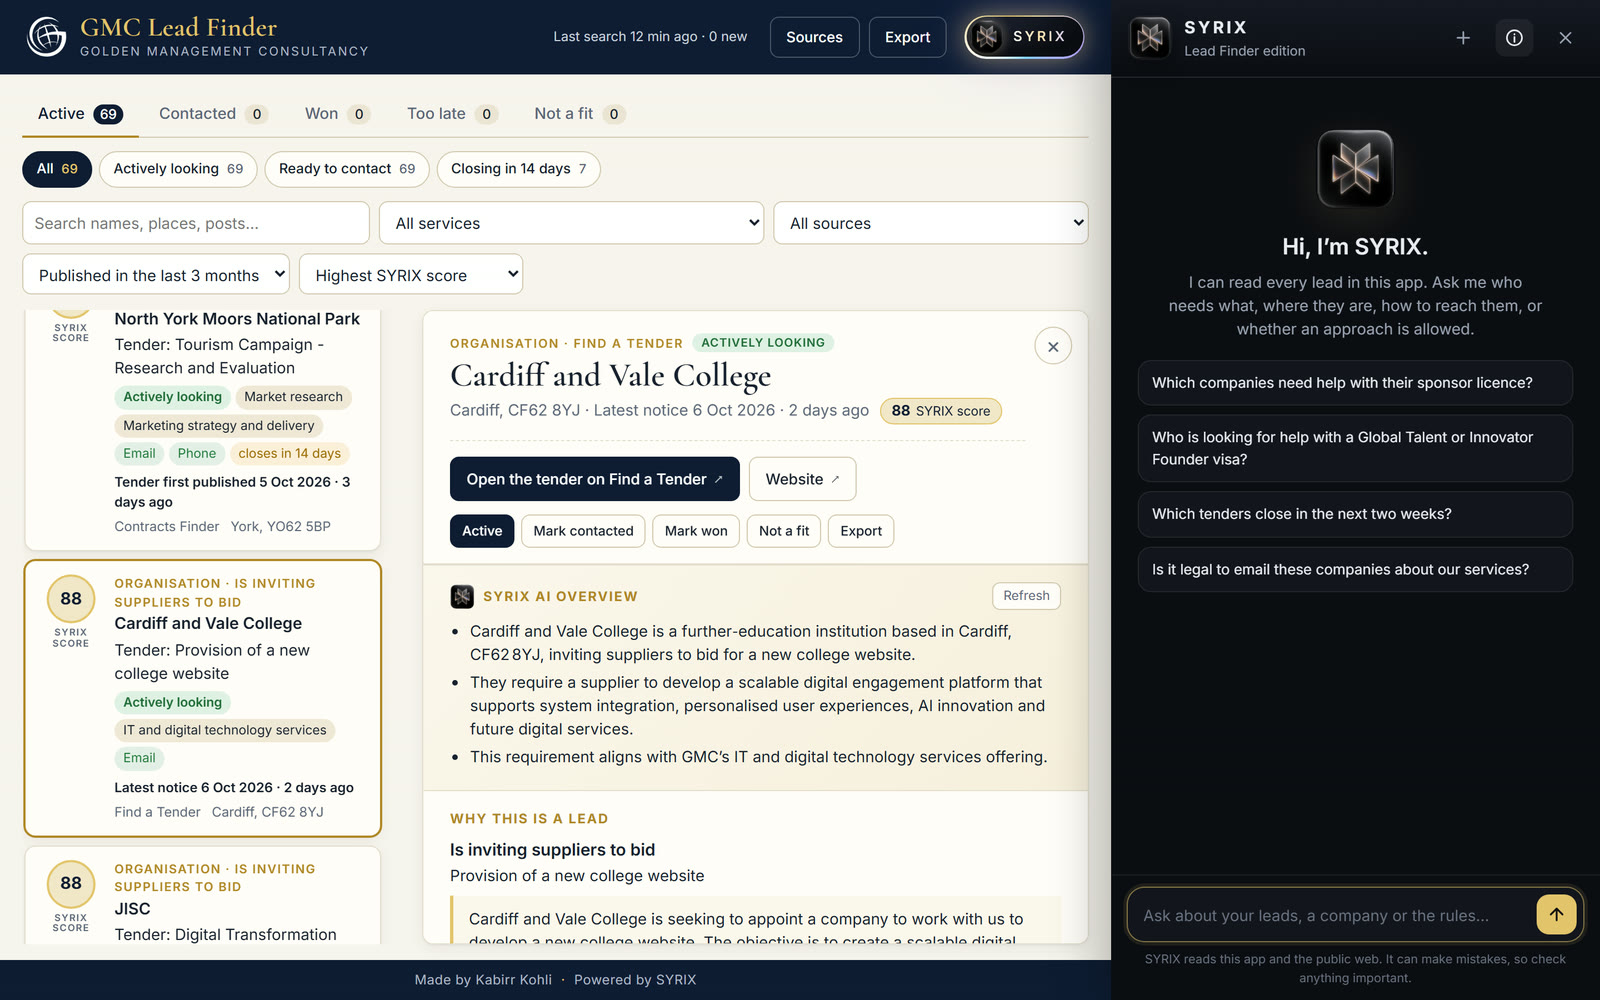Set lead status to Active
1600x1000 pixels.
pyautogui.click(x=482, y=531)
